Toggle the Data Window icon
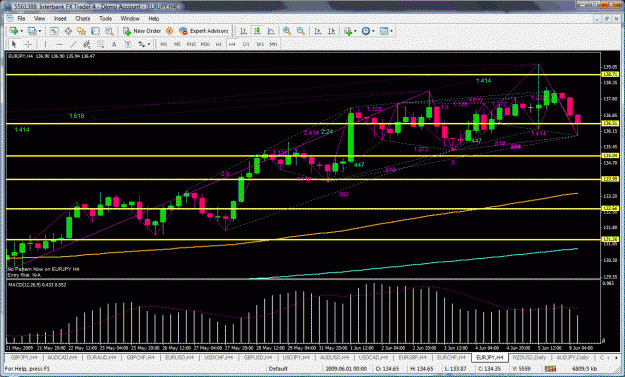625x377 pixels. [68, 31]
